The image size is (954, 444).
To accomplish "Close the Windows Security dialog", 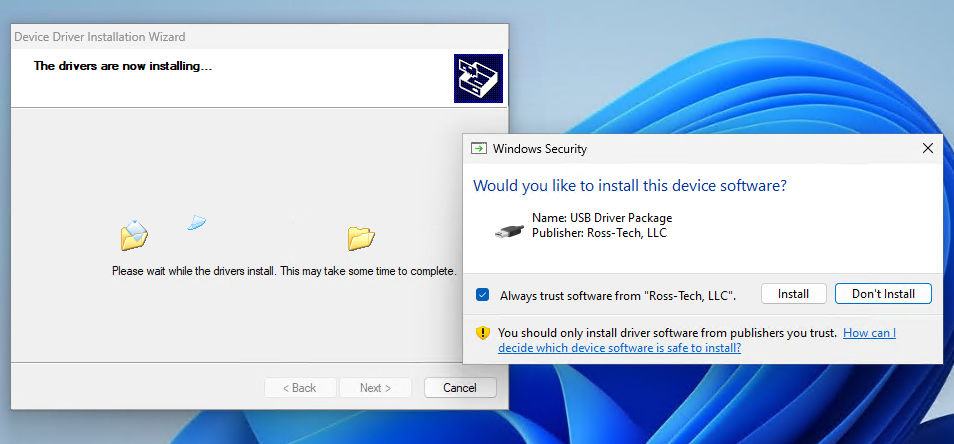I will point(928,148).
